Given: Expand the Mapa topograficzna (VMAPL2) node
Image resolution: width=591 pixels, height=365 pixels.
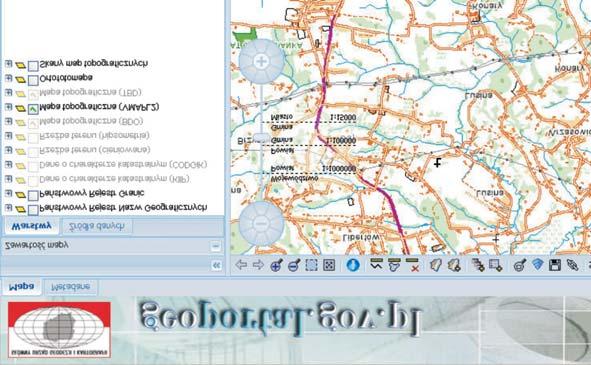Looking at the screenshot, I should tap(8, 107).
